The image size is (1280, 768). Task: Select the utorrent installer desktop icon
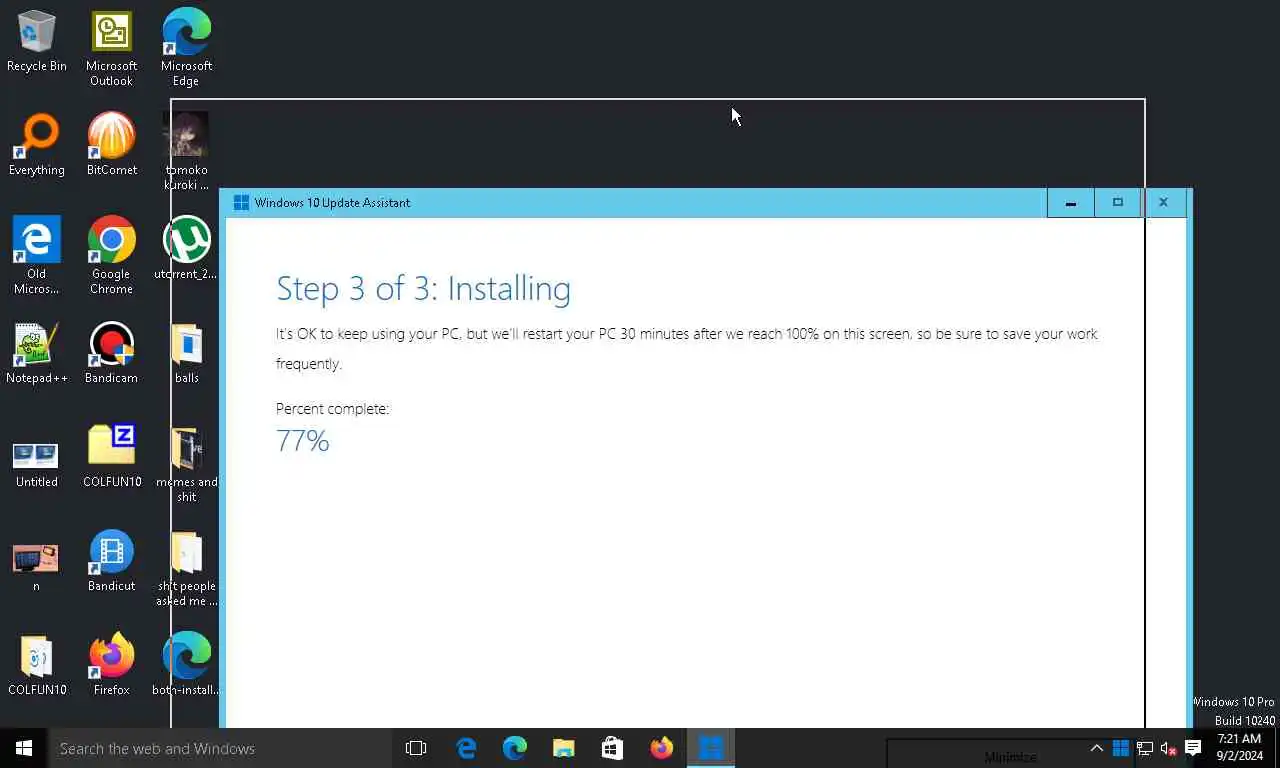(x=186, y=249)
